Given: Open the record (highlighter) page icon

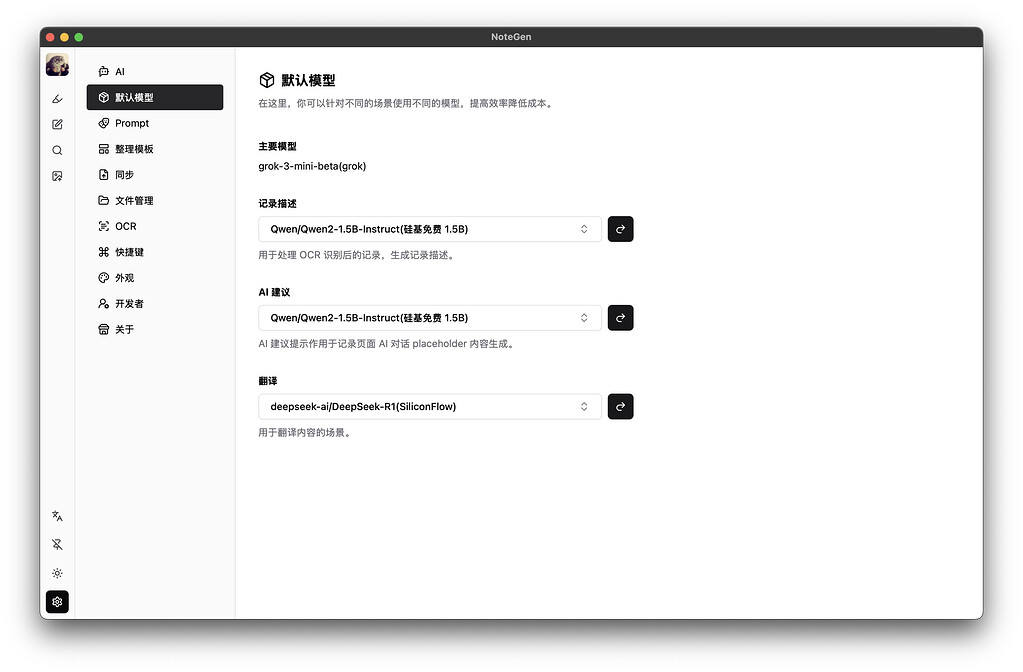Looking at the screenshot, I should (57, 99).
